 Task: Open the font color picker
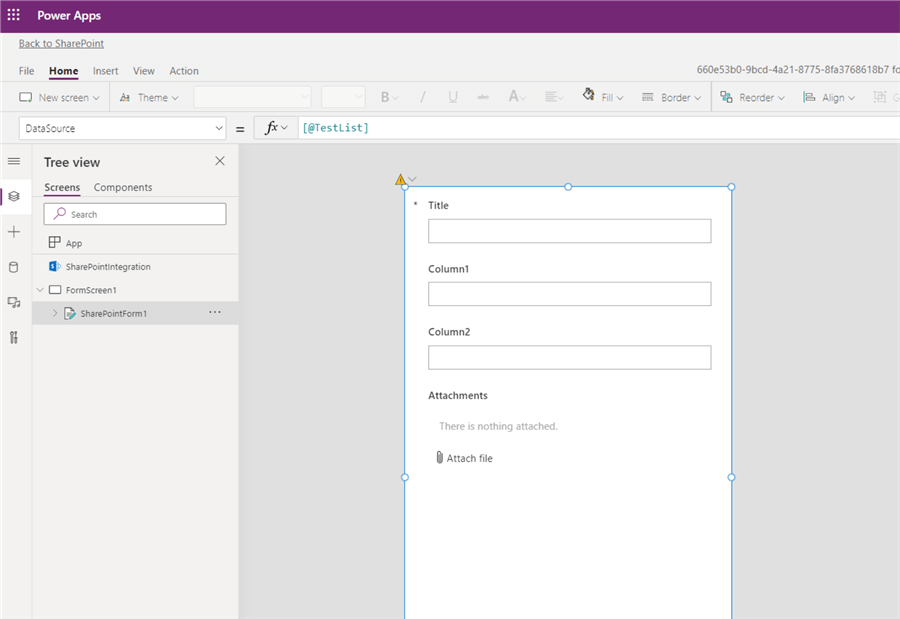point(517,97)
